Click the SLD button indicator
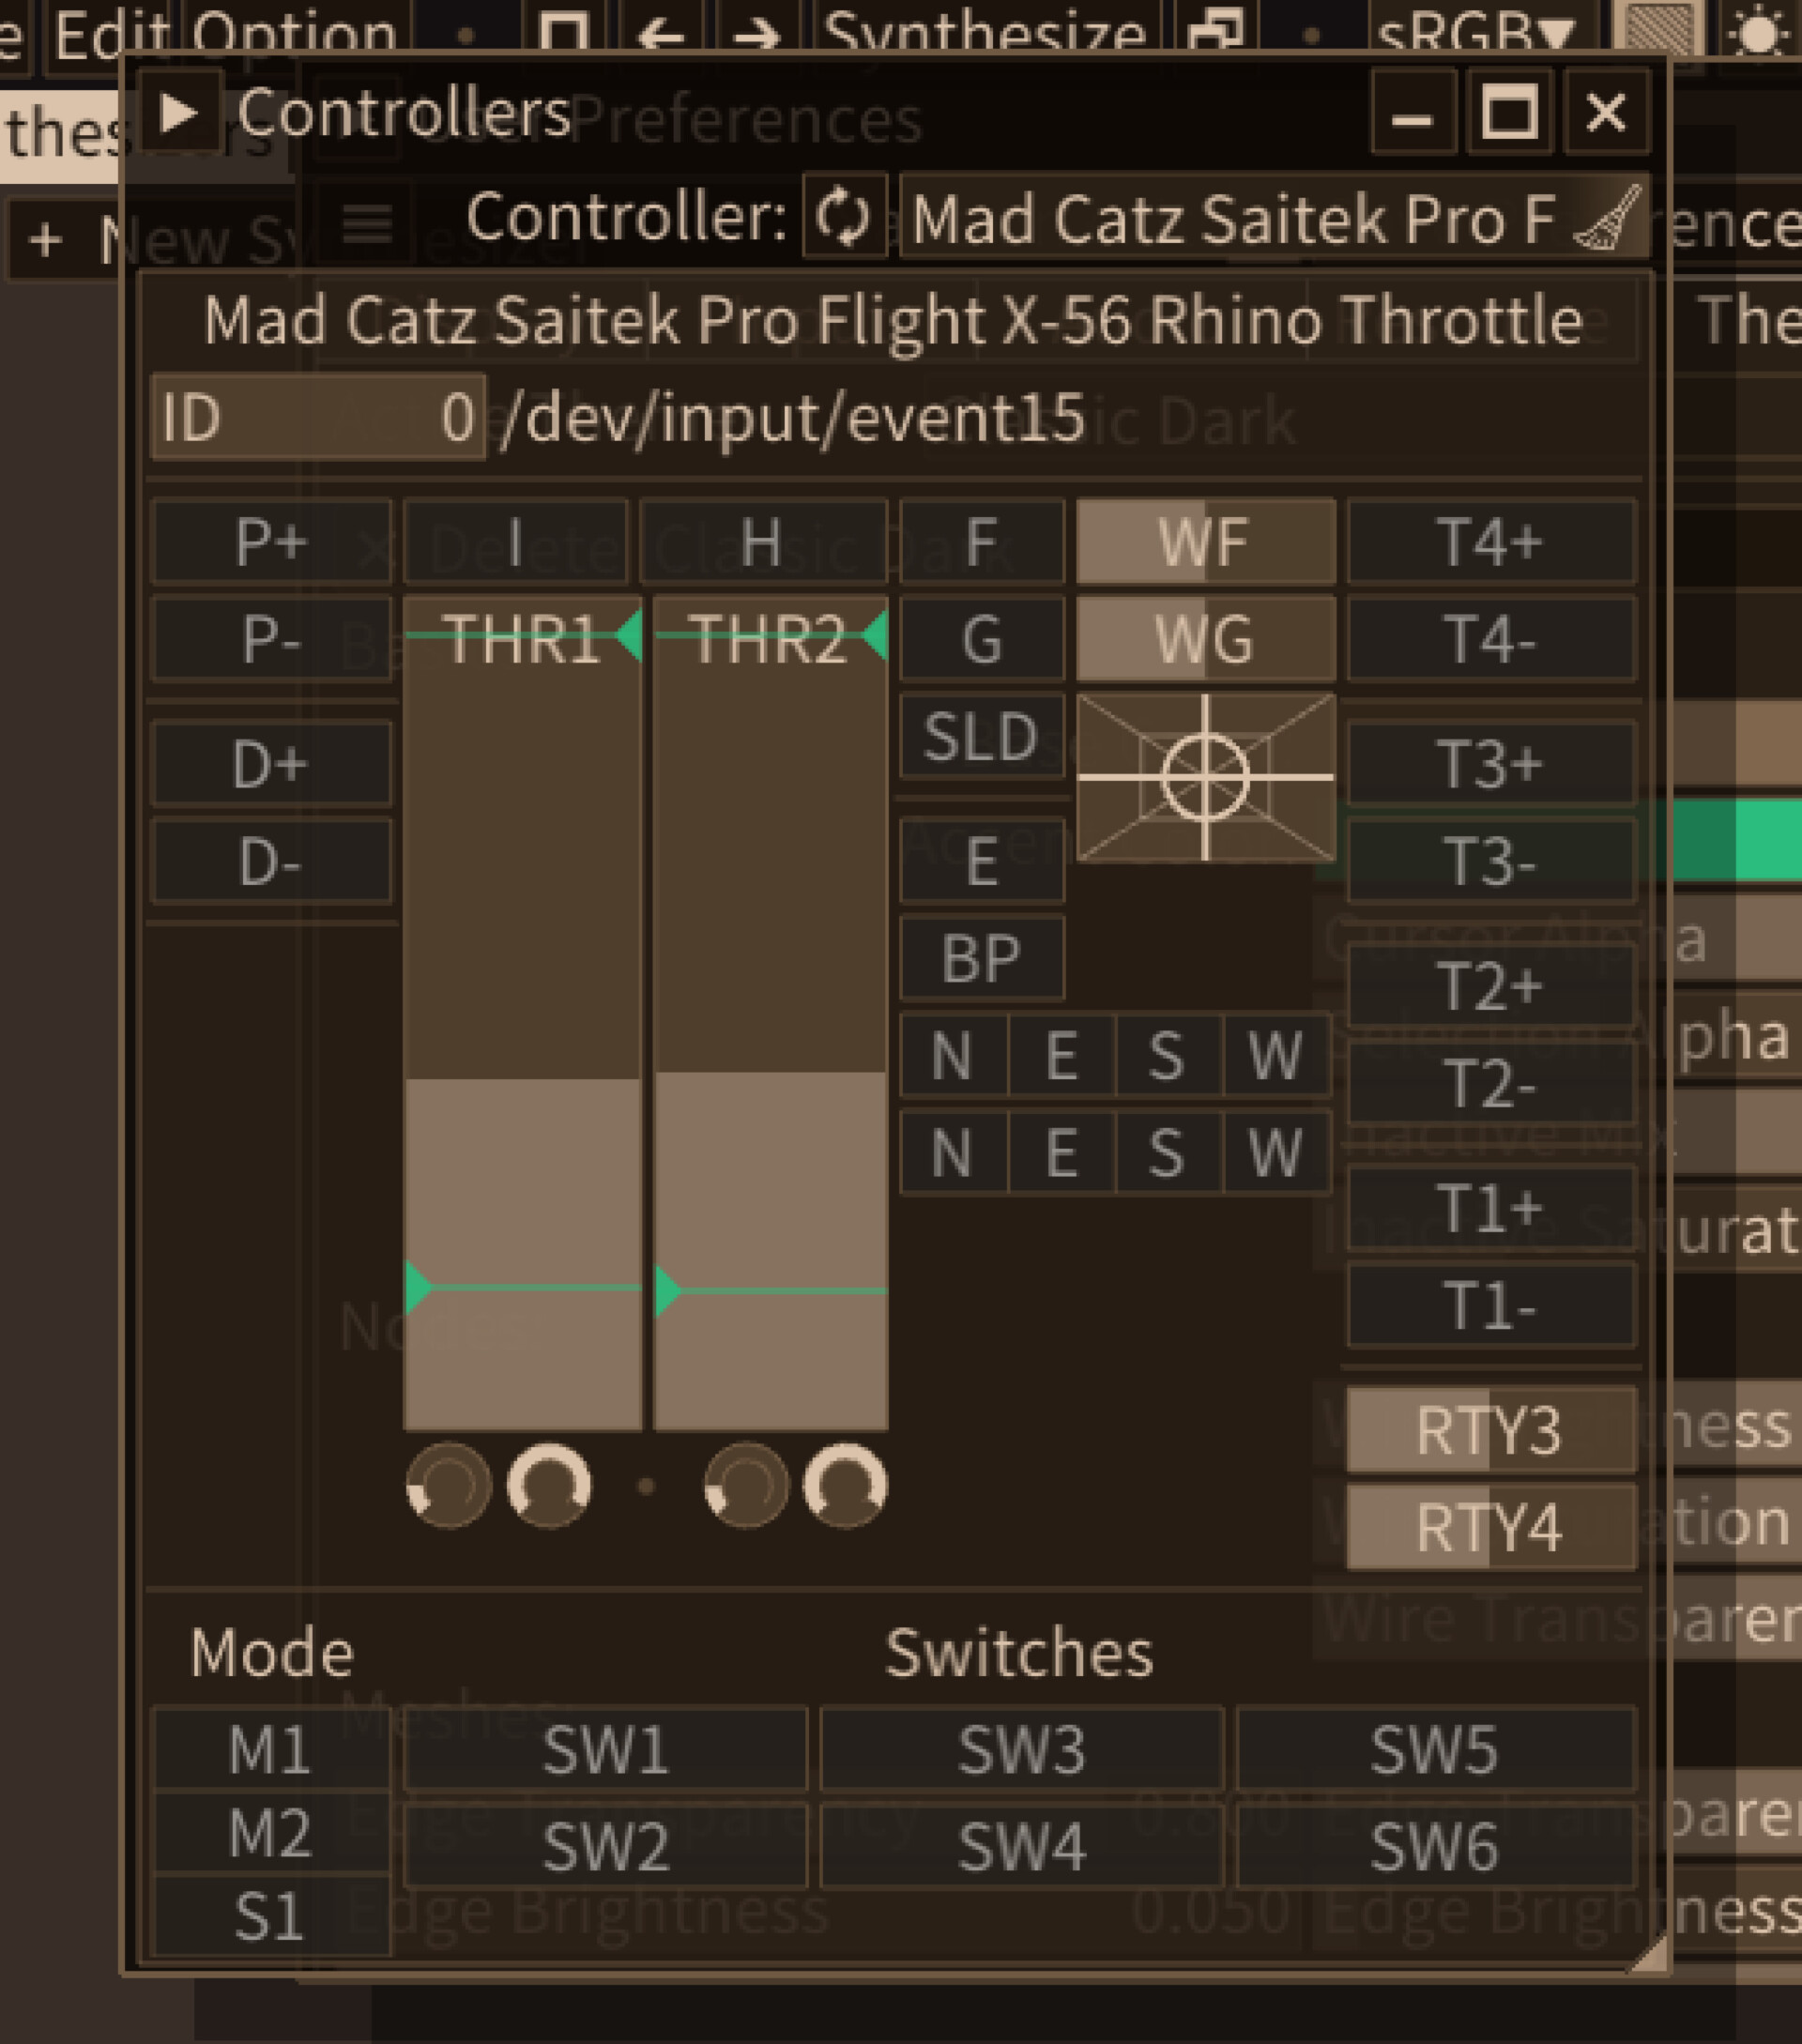The width and height of the screenshot is (1802, 2044). tap(982, 735)
